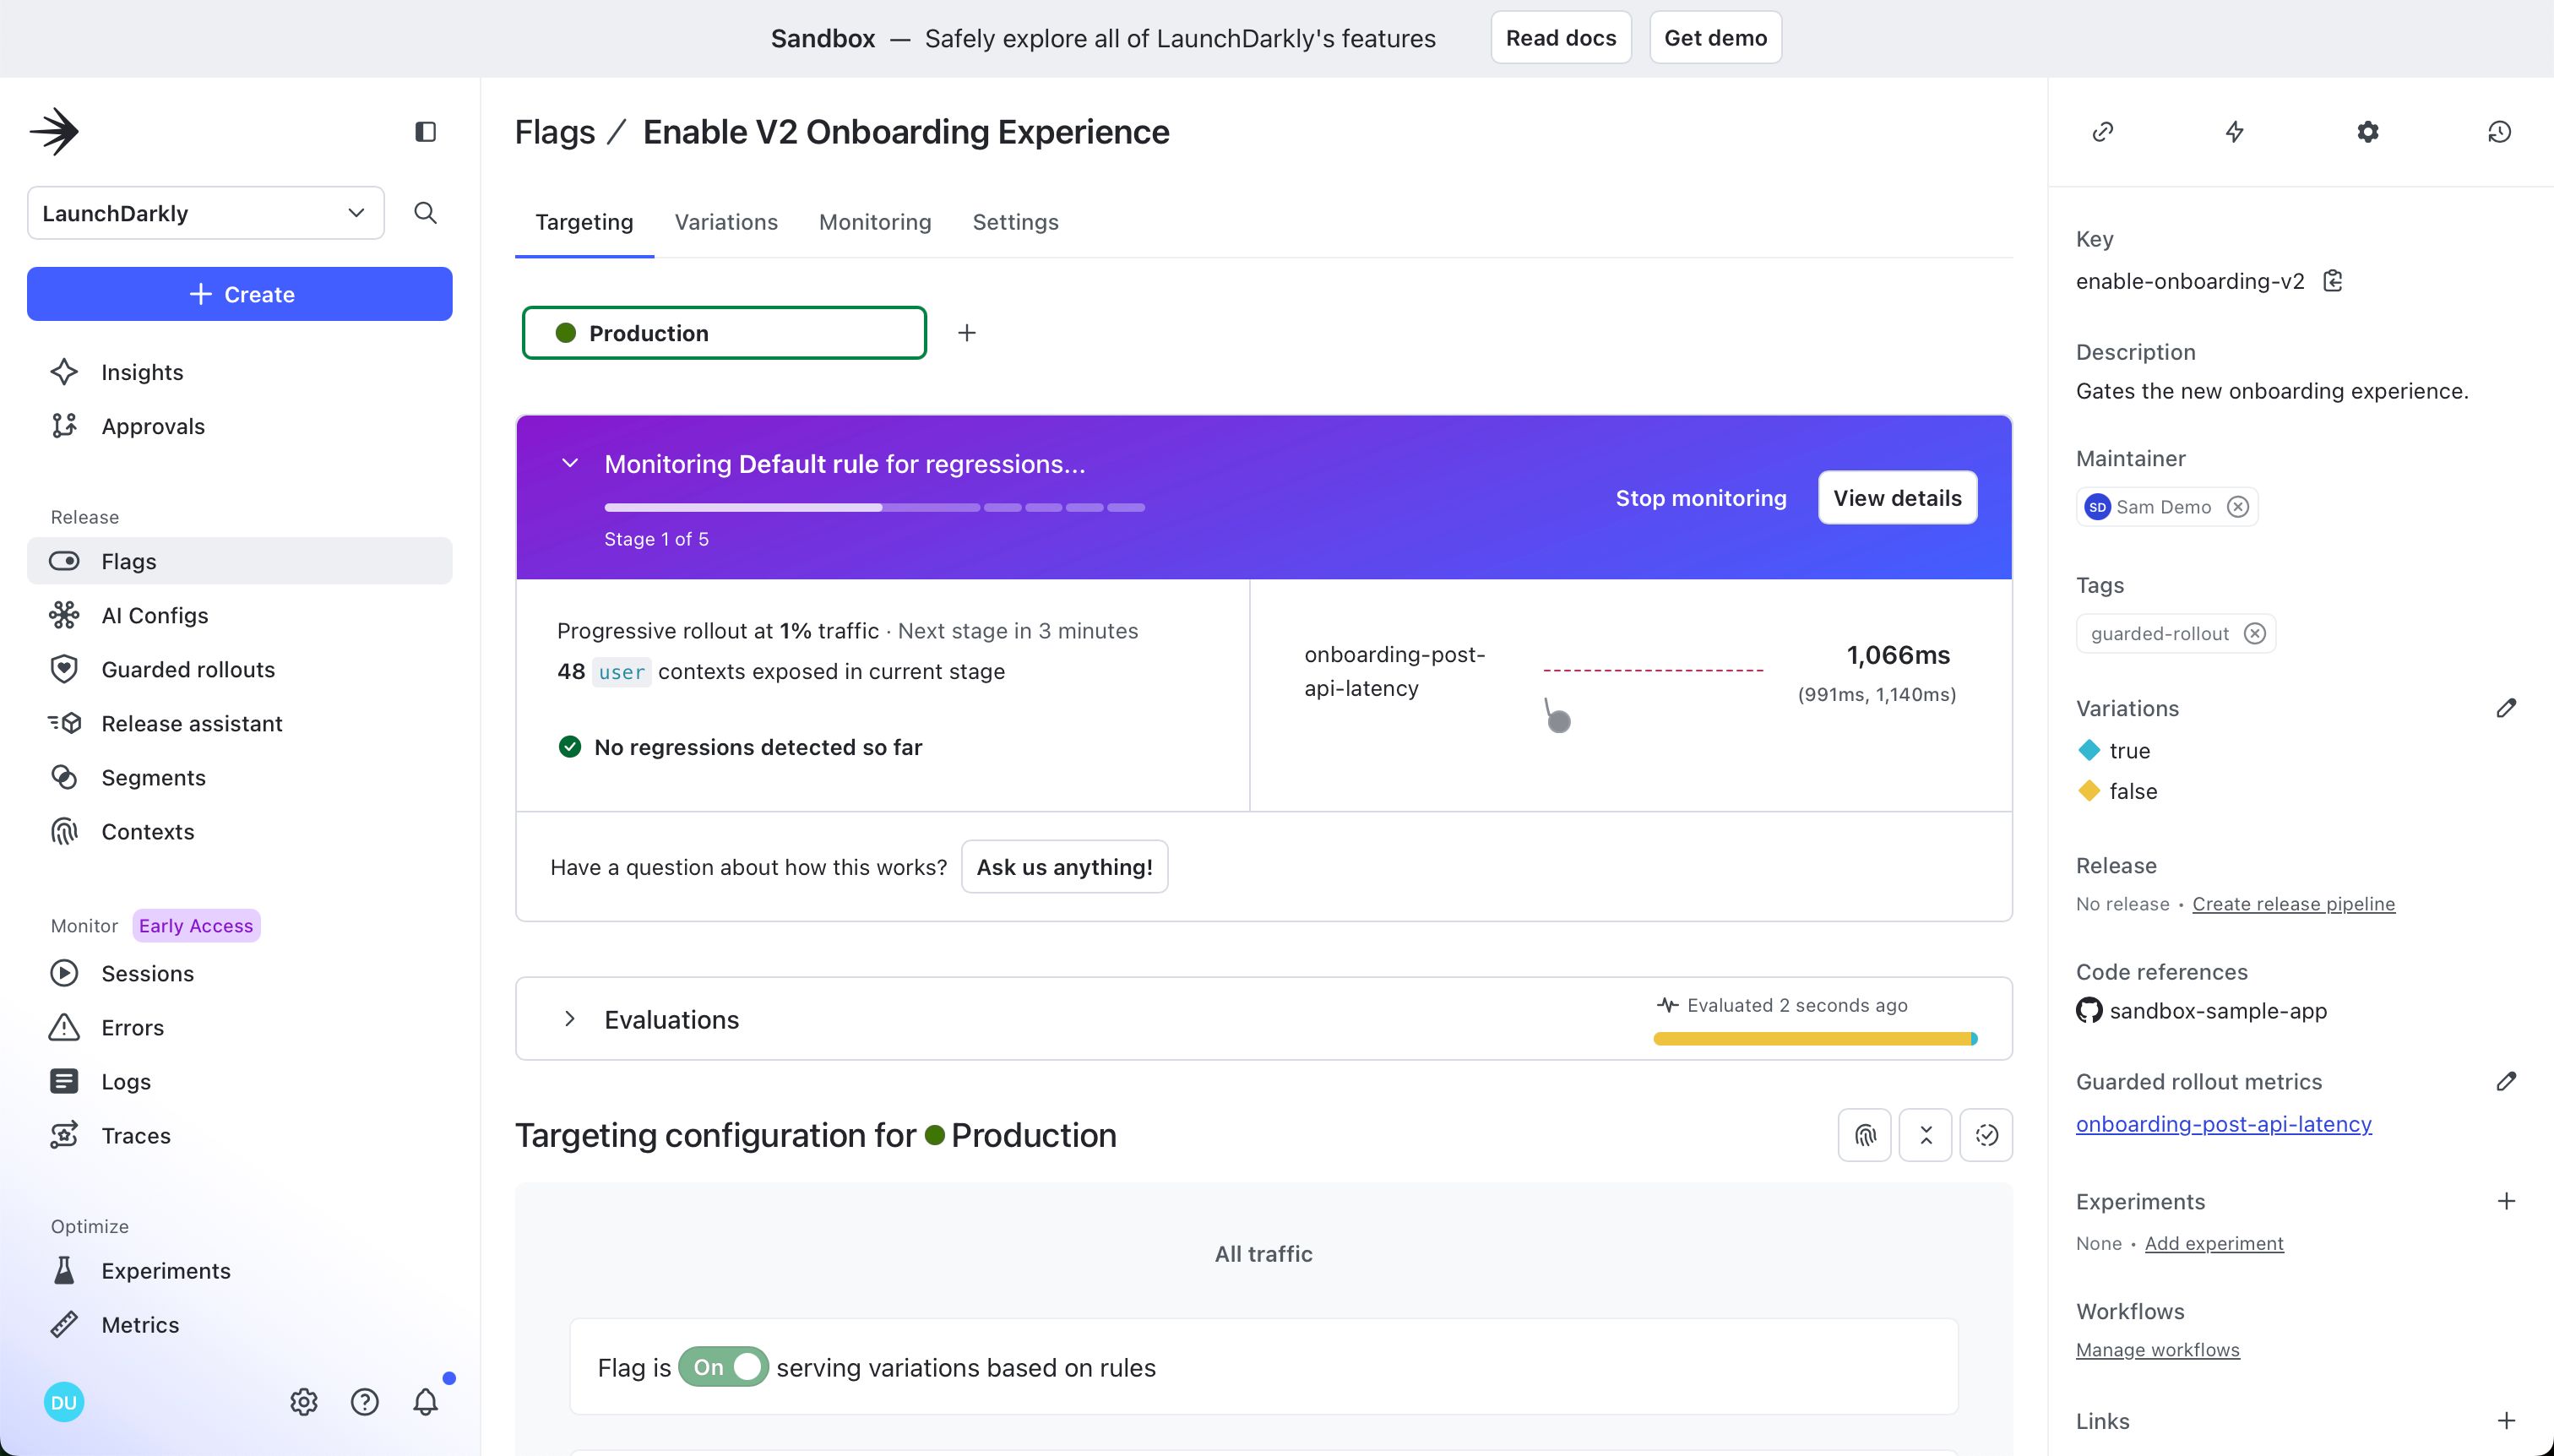Open Manage workflows link
The height and width of the screenshot is (1456, 2554).
coord(2158,1350)
